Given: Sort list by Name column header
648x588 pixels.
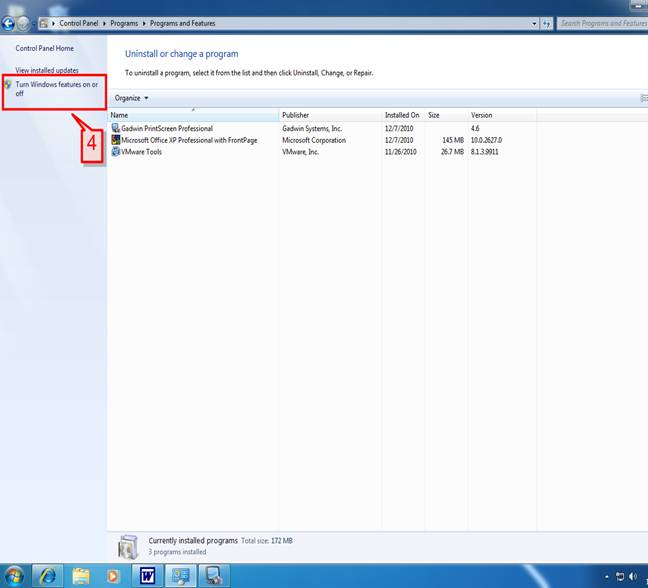Looking at the screenshot, I should pyautogui.click(x=193, y=115).
